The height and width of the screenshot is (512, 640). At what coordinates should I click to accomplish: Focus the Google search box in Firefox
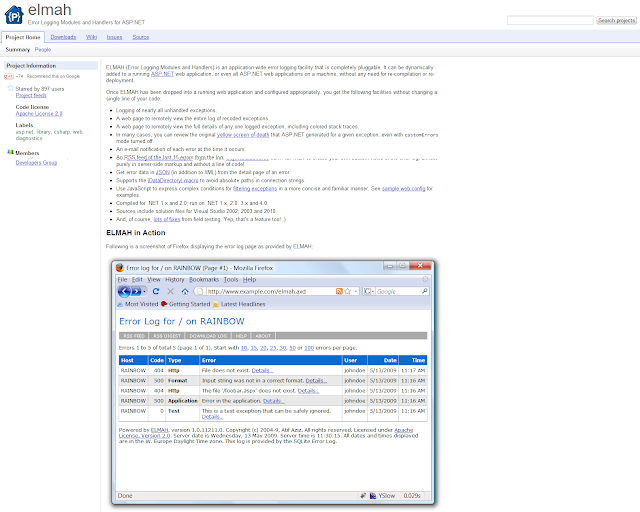click(398, 292)
